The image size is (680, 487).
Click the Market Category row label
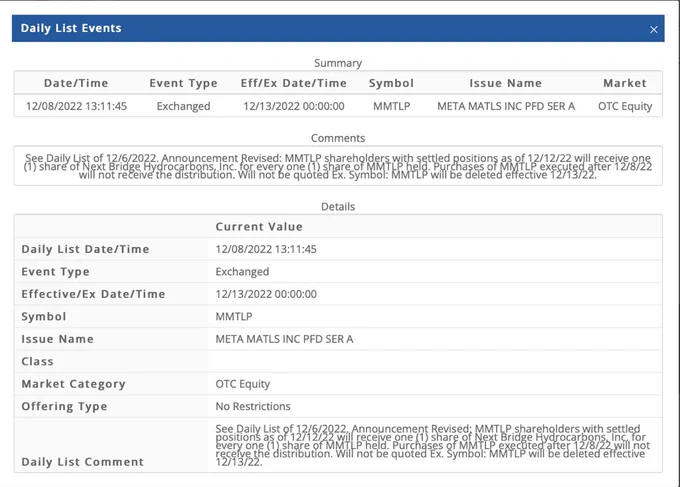point(73,384)
